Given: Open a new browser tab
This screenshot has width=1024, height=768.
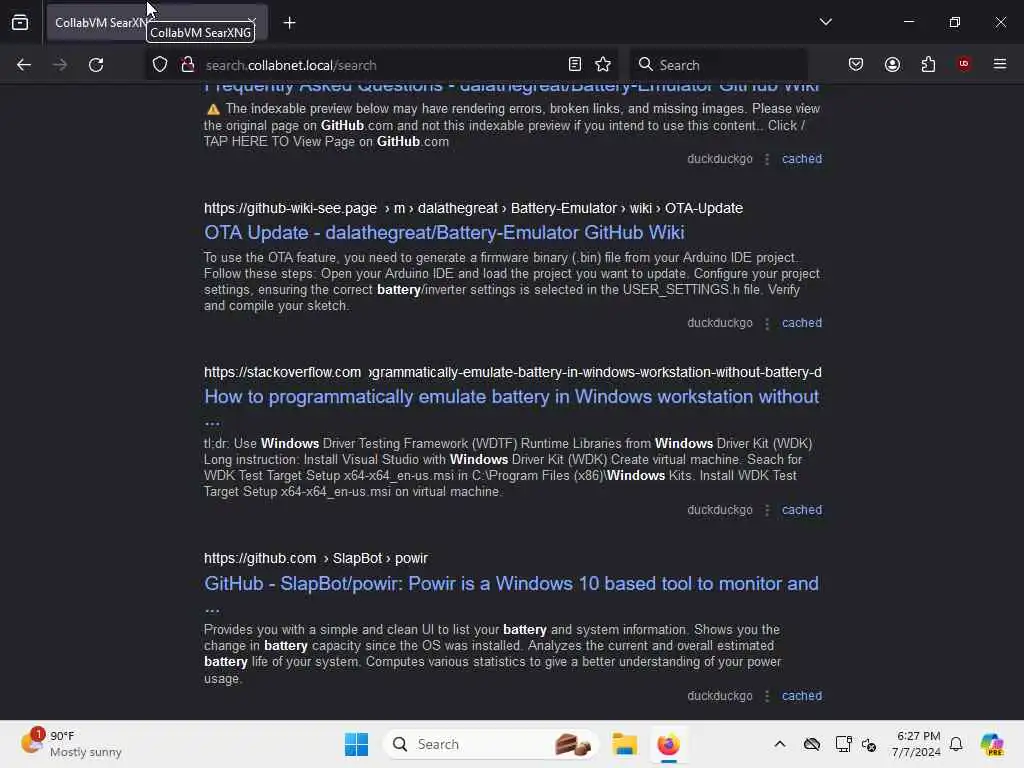Looking at the screenshot, I should pyautogui.click(x=289, y=23).
